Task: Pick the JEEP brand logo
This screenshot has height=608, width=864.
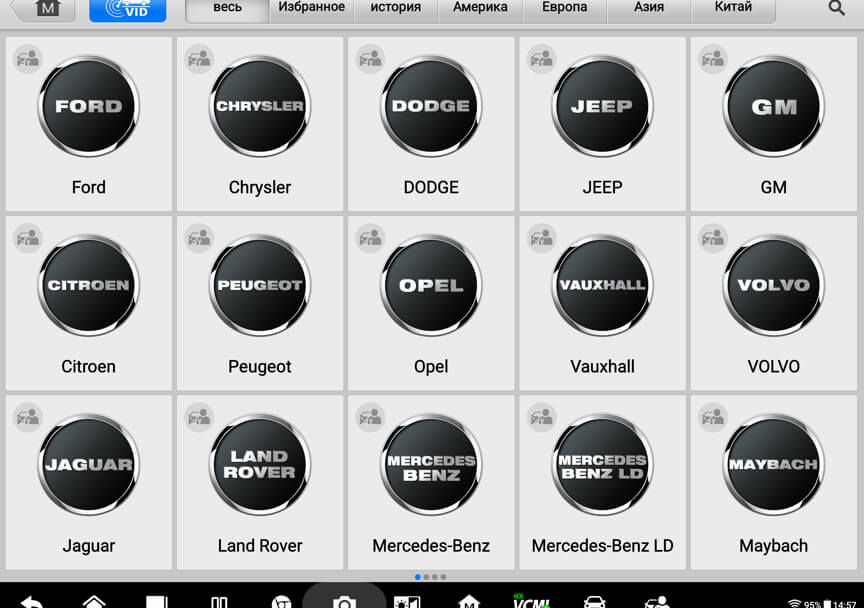Action: click(x=602, y=106)
